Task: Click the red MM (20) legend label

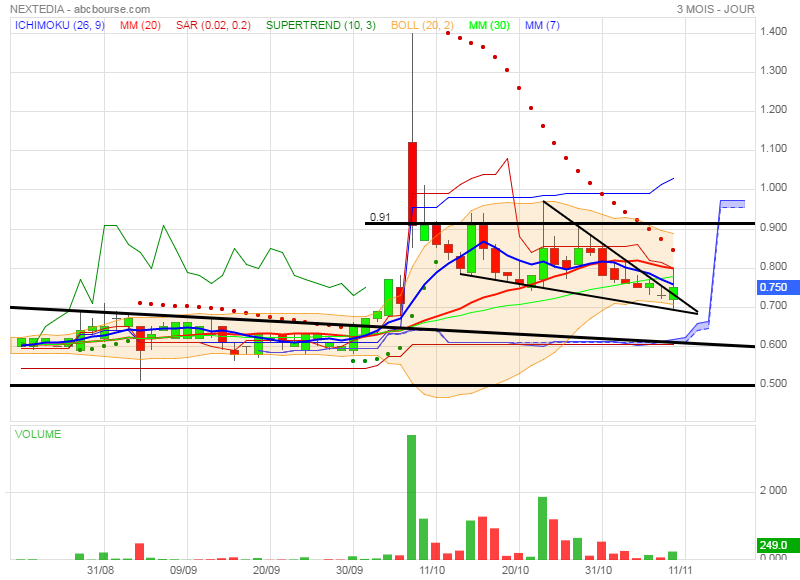Action: point(140,25)
